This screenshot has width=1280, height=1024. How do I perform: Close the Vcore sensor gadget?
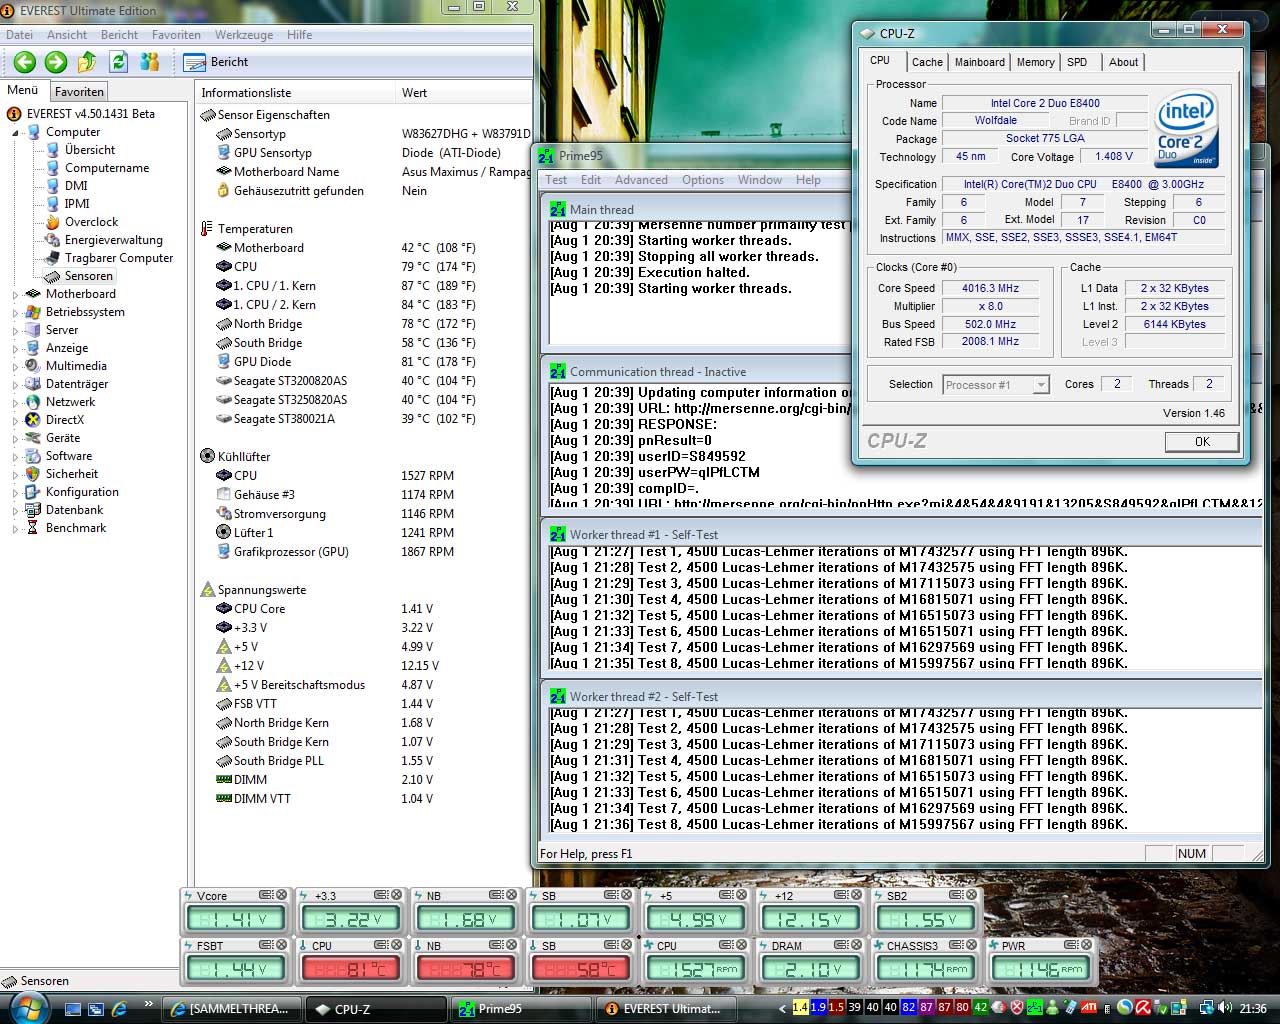pyautogui.click(x=282, y=895)
